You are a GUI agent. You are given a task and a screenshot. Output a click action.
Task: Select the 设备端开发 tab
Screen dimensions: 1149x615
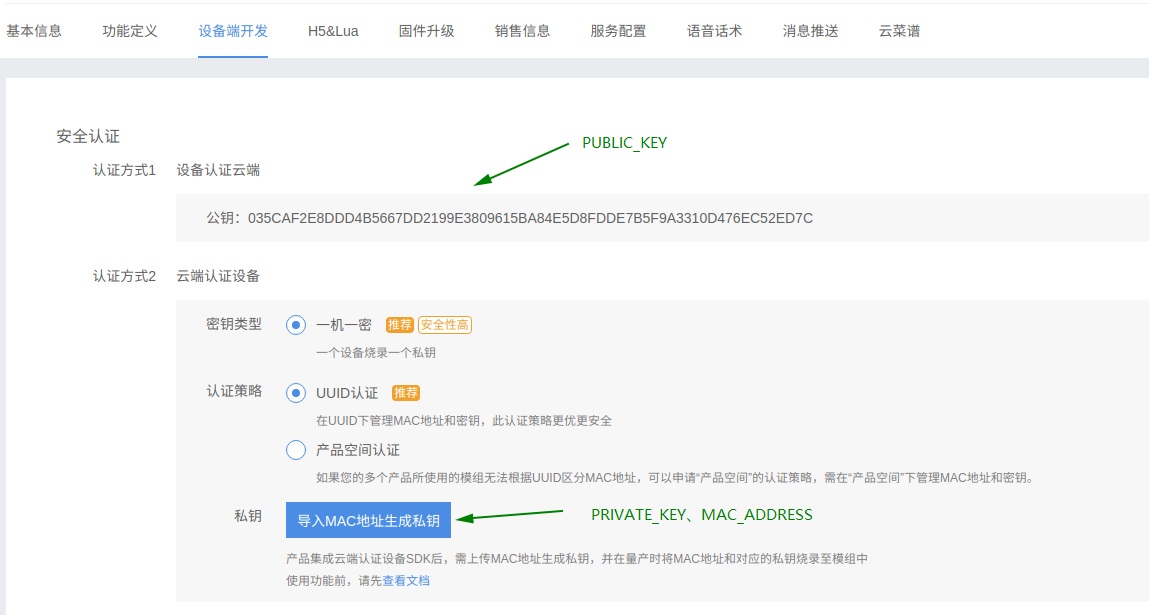click(233, 31)
